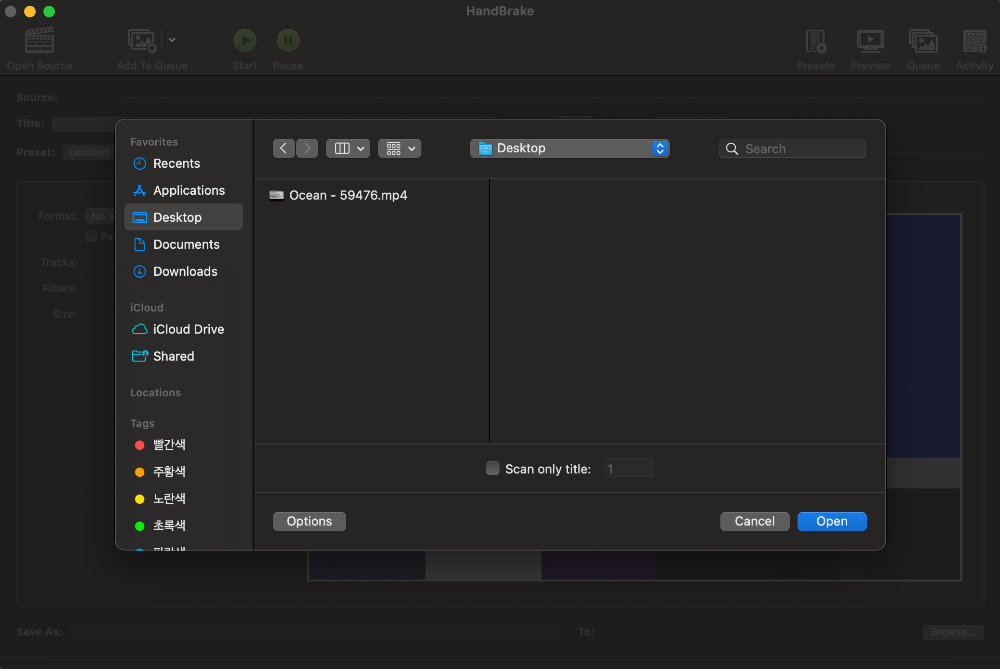Screen dimensions: 1000x669
Task: Select Recents in the sidebar
Action: pos(184,163)
